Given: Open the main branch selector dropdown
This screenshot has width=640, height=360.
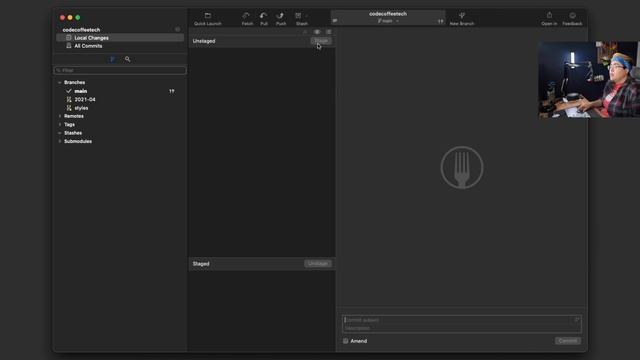Looking at the screenshot, I should tap(388, 21).
